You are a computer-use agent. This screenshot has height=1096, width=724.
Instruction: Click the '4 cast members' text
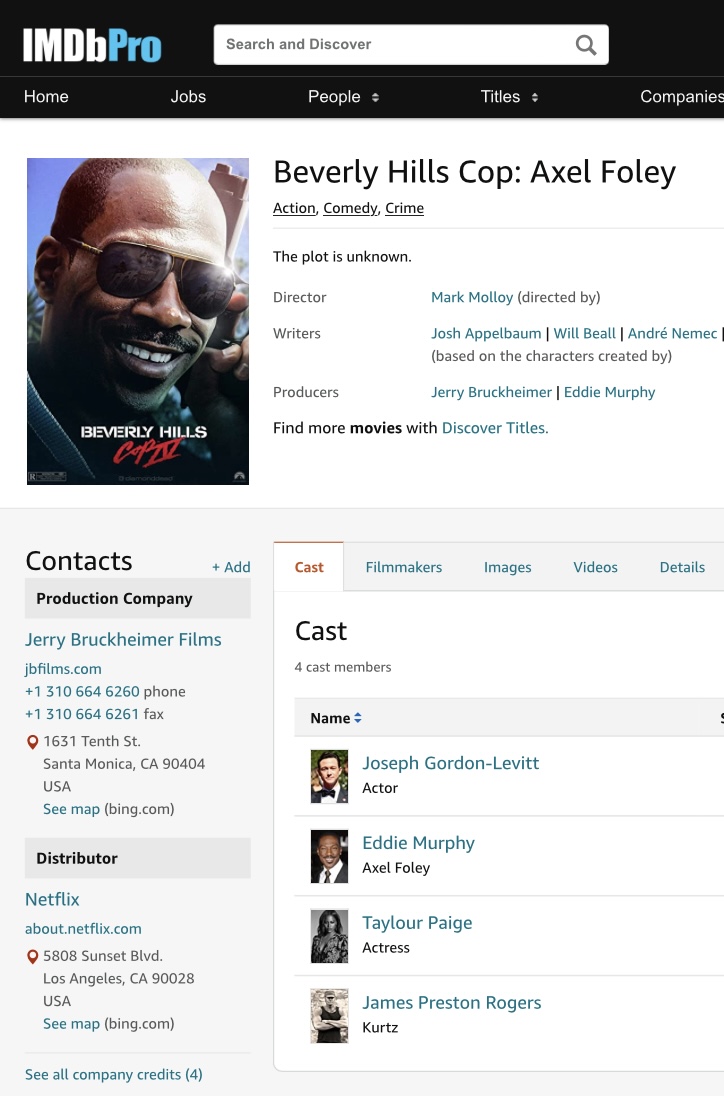click(x=343, y=667)
